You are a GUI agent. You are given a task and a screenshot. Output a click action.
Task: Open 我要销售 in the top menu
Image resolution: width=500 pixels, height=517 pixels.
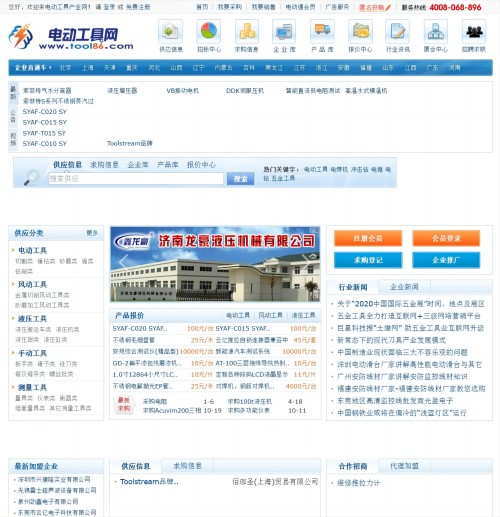pos(263,7)
